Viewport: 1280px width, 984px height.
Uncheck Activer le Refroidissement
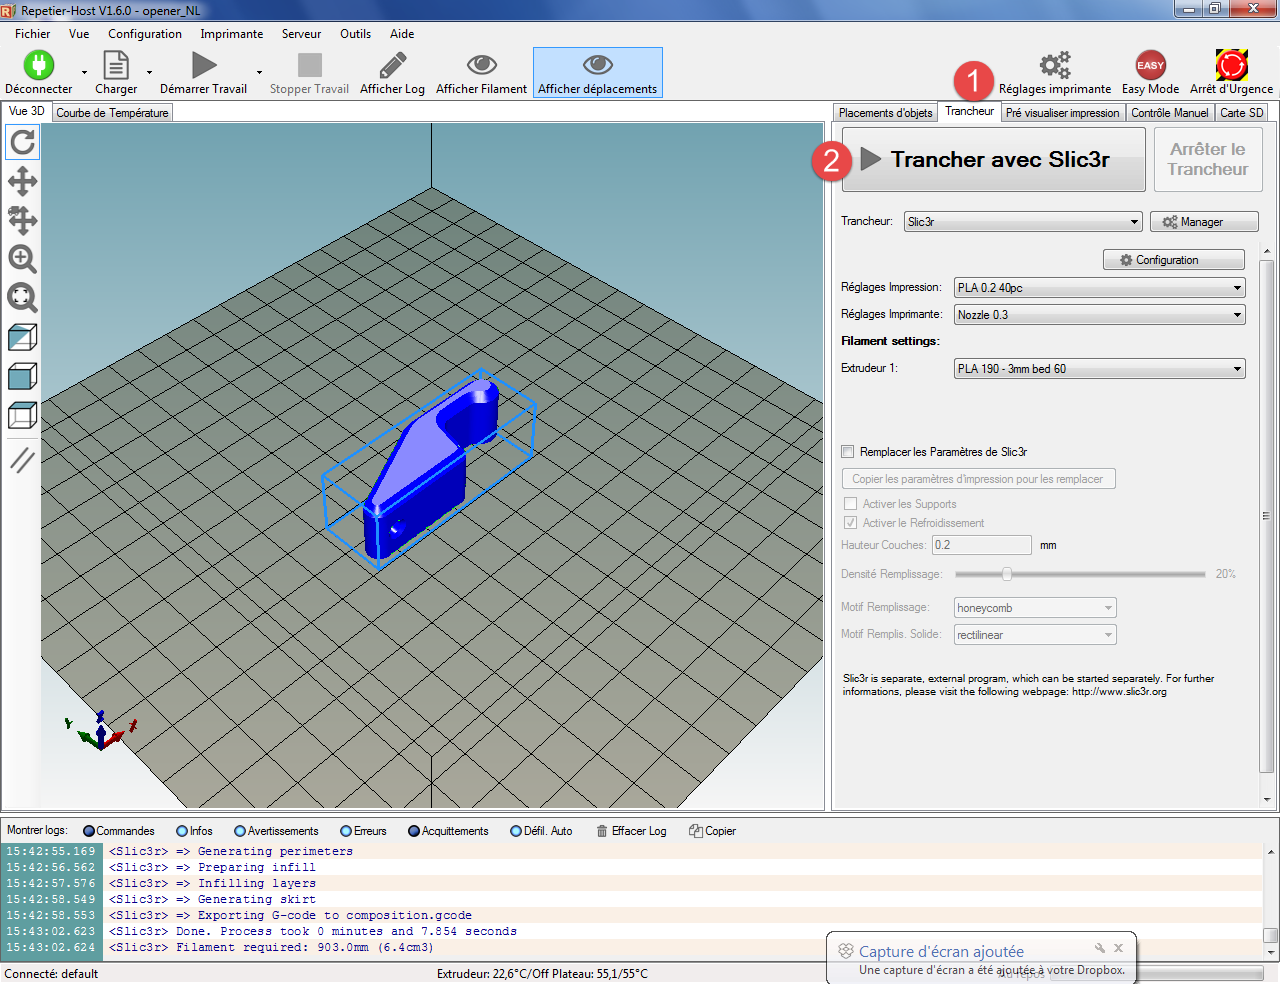(x=851, y=523)
